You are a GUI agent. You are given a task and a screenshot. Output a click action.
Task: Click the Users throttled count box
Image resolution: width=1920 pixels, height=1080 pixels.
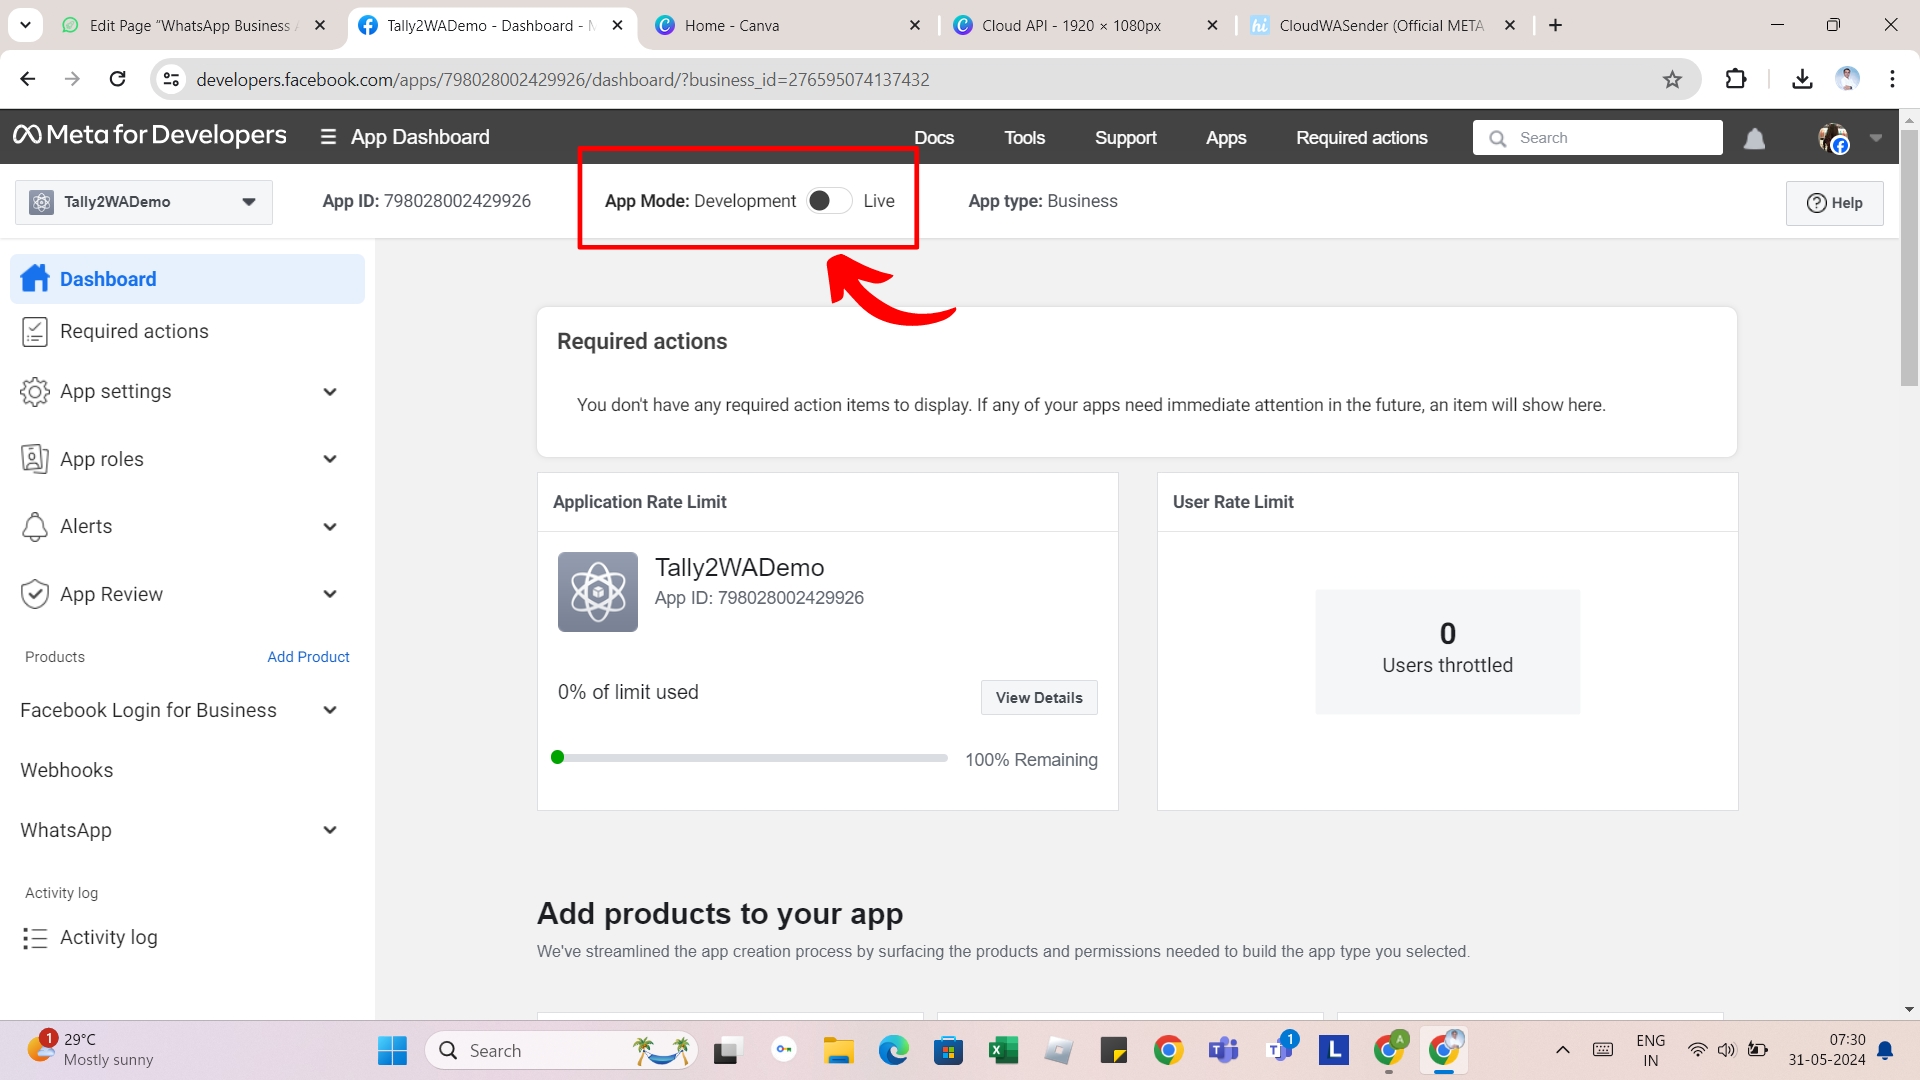[x=1447, y=651]
